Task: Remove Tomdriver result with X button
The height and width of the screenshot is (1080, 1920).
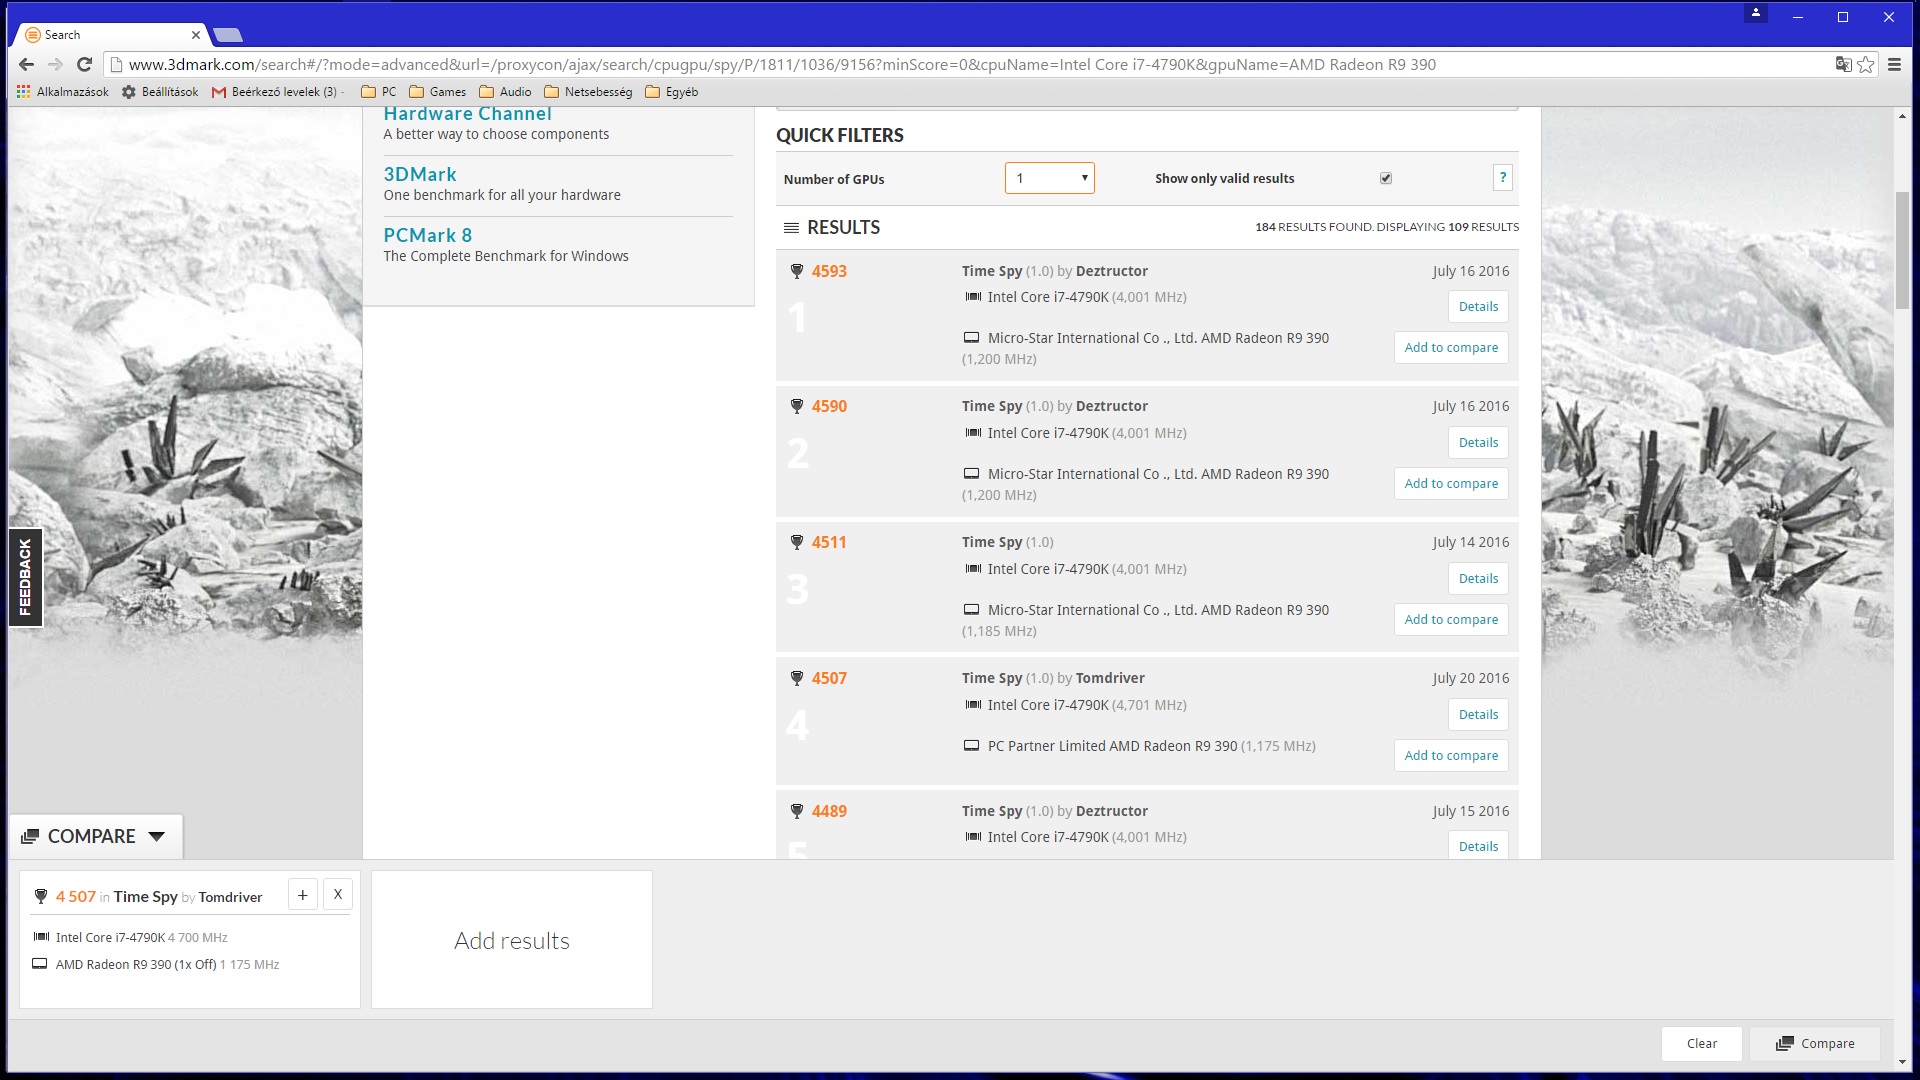Action: click(x=338, y=895)
